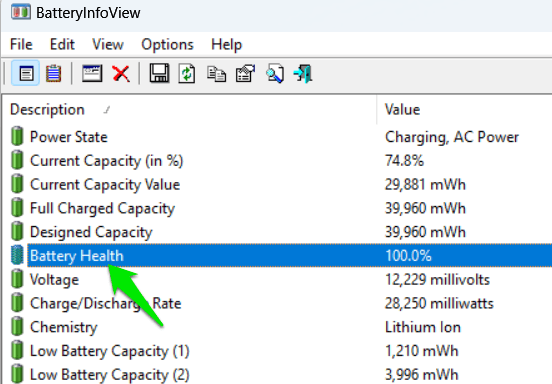The height and width of the screenshot is (384, 552).
Task: Click battery icon beside Low Battery Capacity (1)
Action: pos(17,350)
